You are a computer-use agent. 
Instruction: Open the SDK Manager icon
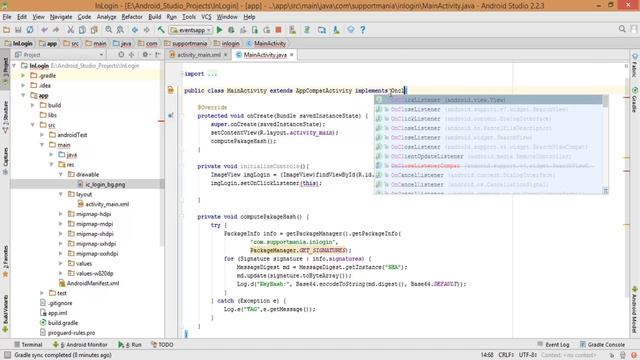(x=336, y=30)
